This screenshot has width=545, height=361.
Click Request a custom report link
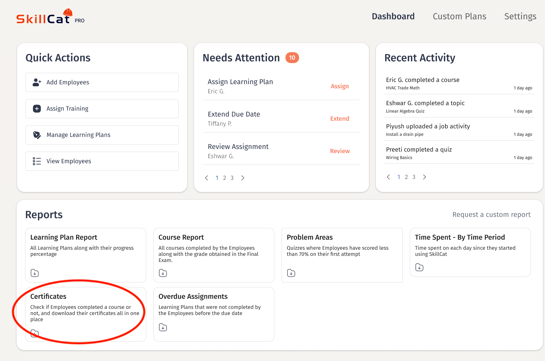[491, 215]
